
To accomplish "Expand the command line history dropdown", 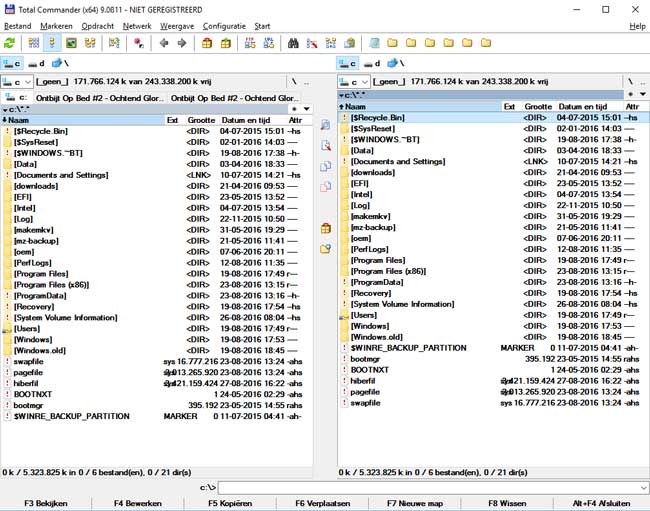I will [644, 488].
